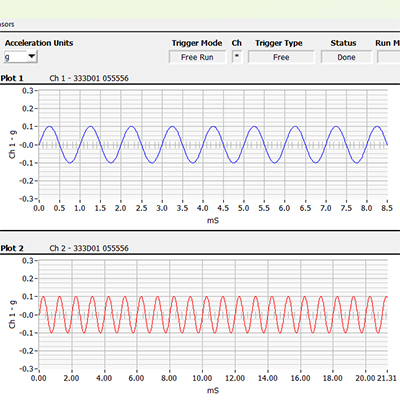
Task: Click the Ch field showing asterisk
Action: 237,57
